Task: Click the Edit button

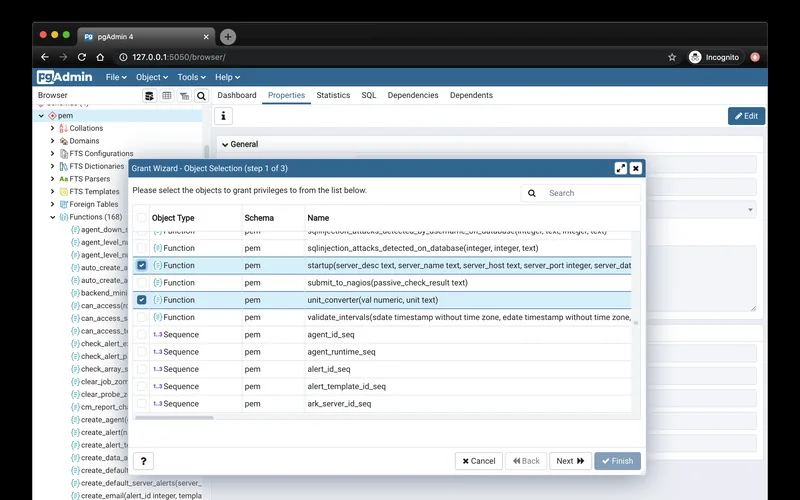Action: (746, 116)
